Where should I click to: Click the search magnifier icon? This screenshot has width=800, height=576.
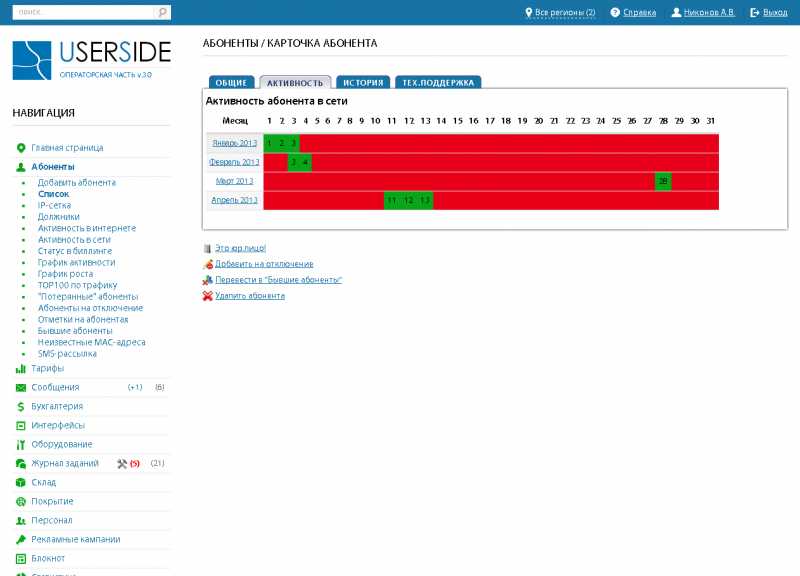[x=162, y=12]
